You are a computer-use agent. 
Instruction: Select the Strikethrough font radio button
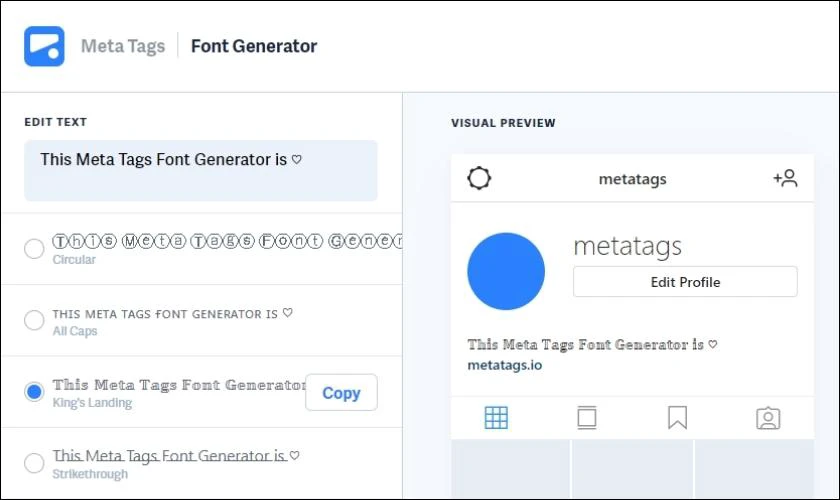[34, 463]
